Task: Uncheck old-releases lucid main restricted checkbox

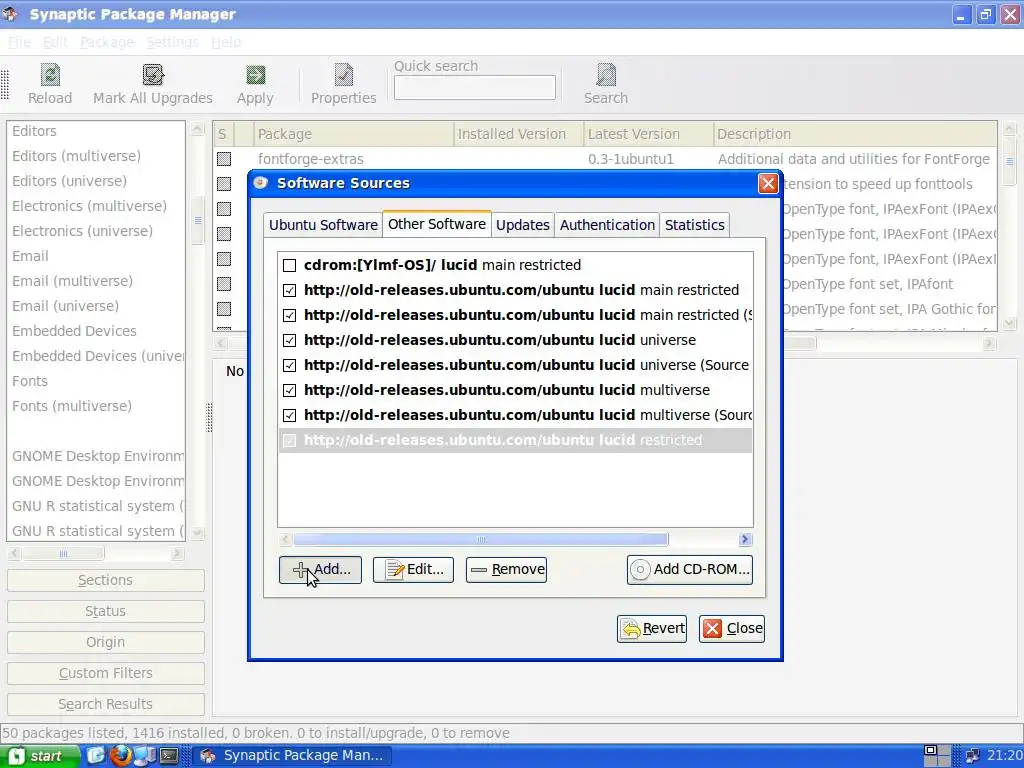Action: [x=289, y=290]
